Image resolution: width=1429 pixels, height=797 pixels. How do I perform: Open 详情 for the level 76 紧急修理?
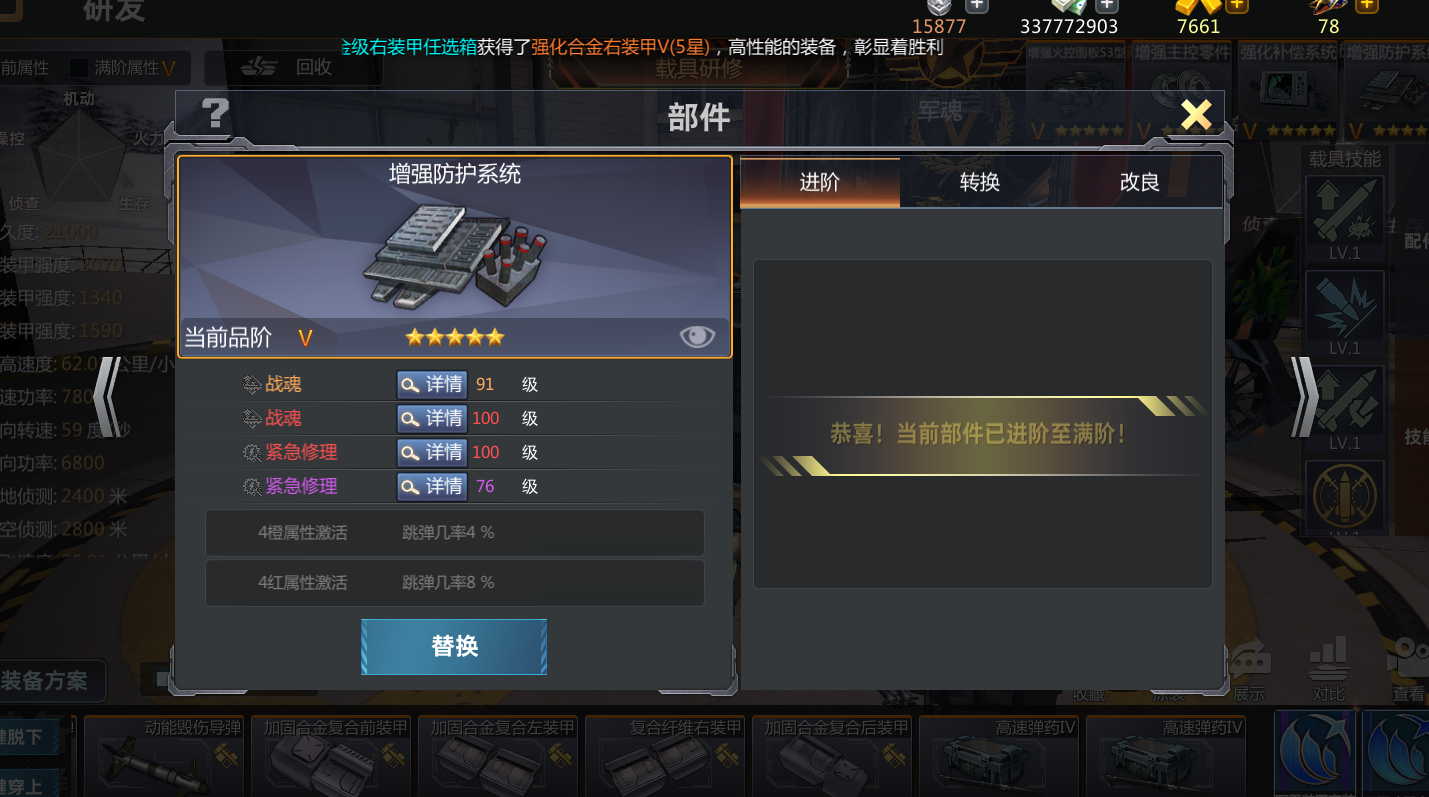tap(432, 486)
